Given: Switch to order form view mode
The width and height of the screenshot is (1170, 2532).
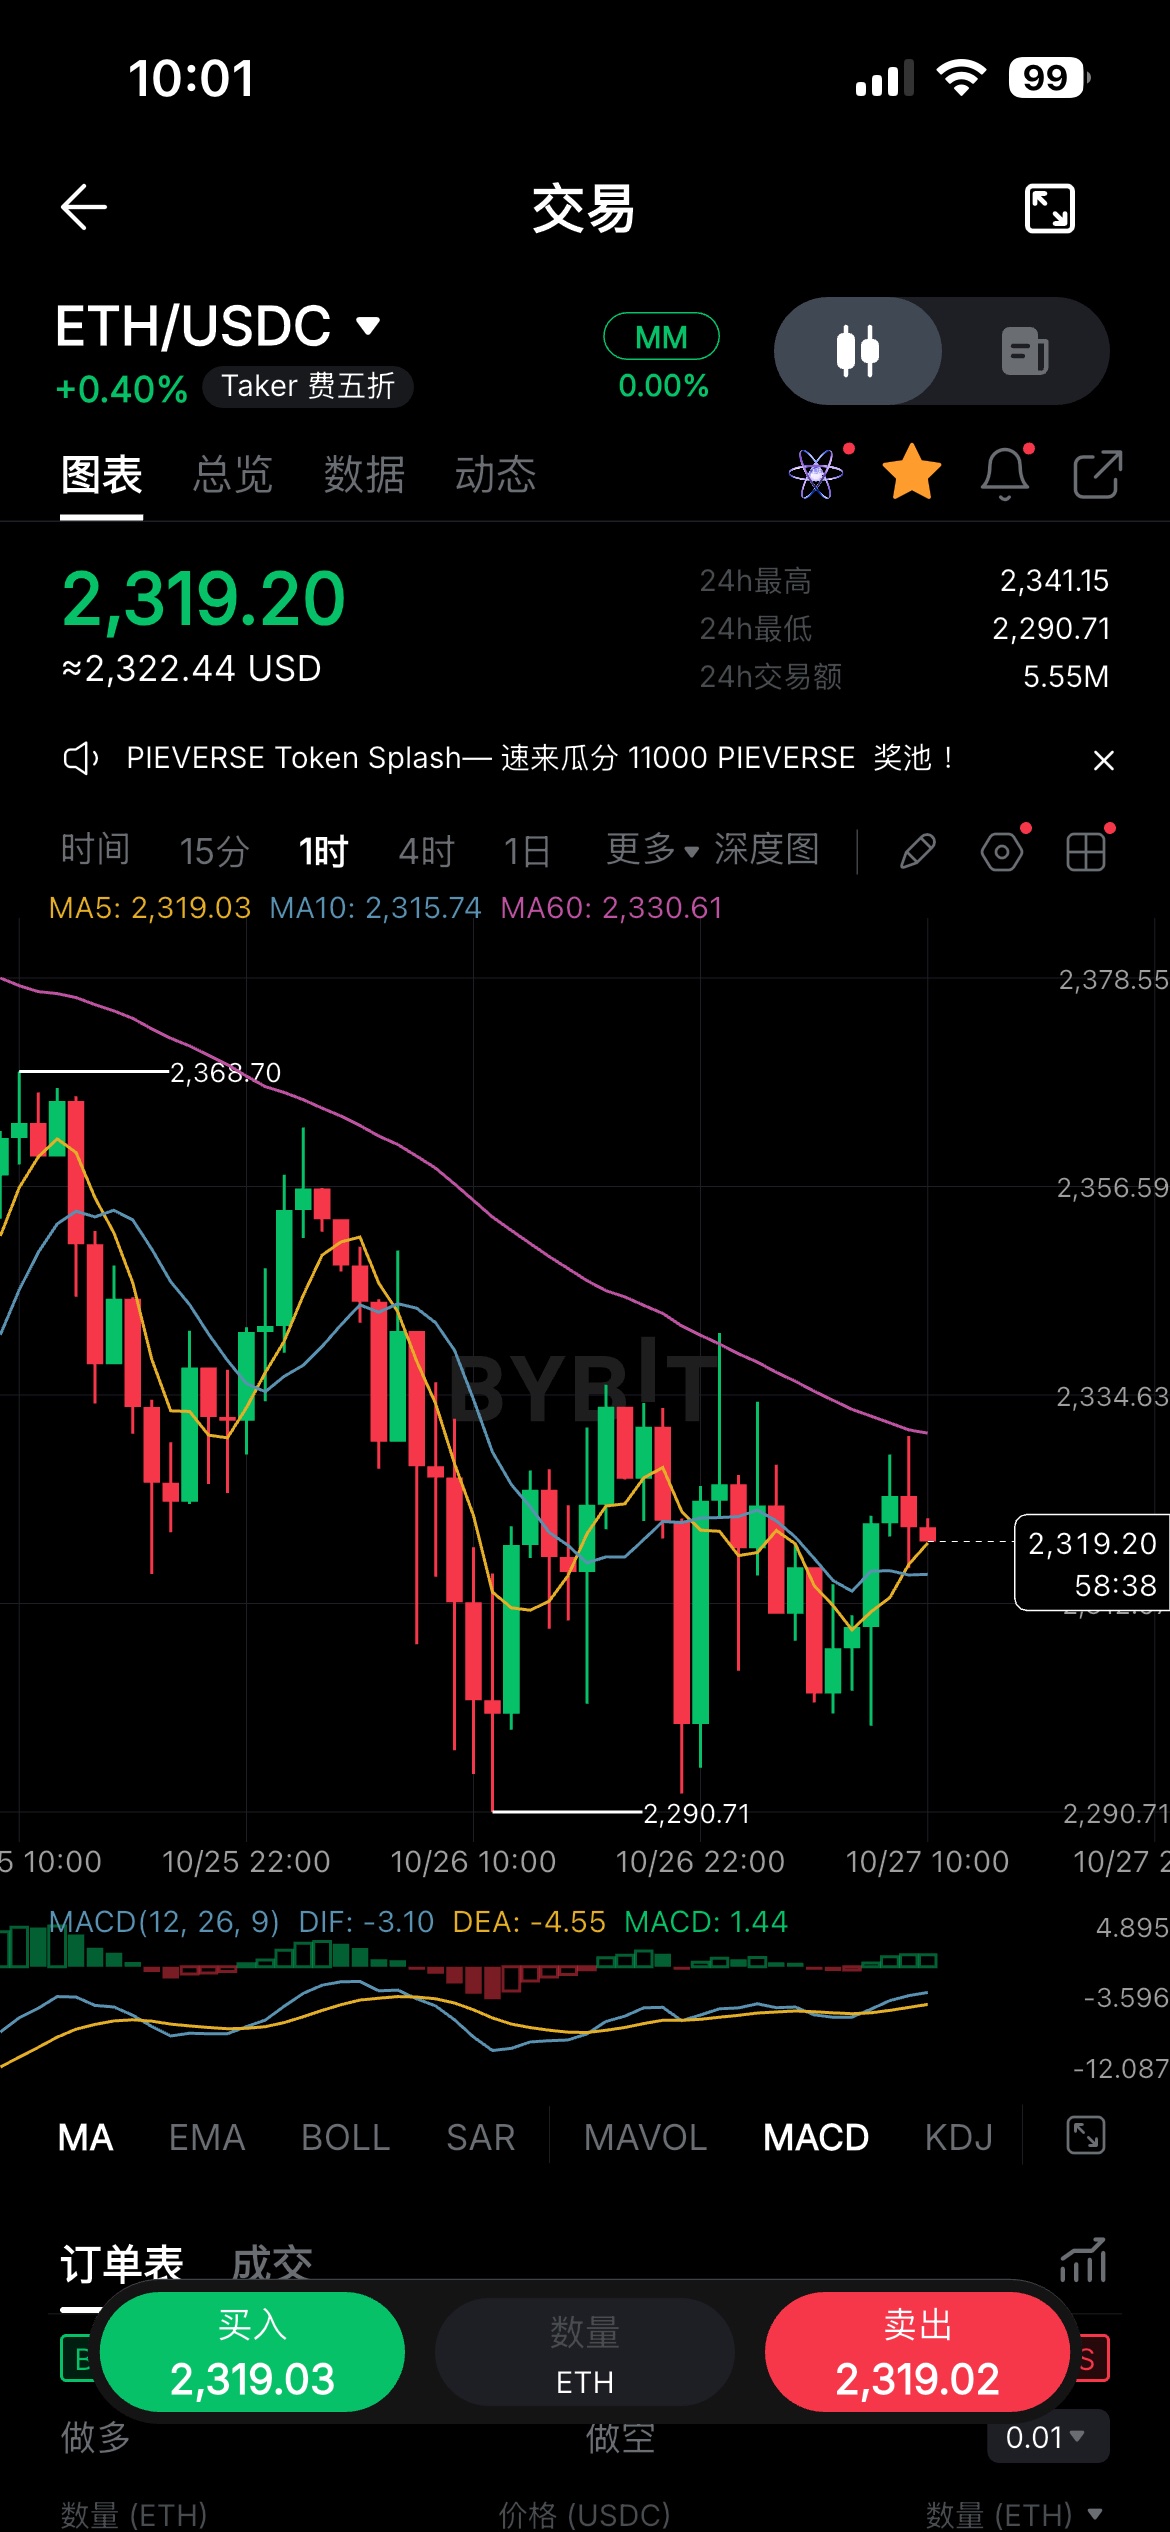Looking at the screenshot, I should point(1025,351).
